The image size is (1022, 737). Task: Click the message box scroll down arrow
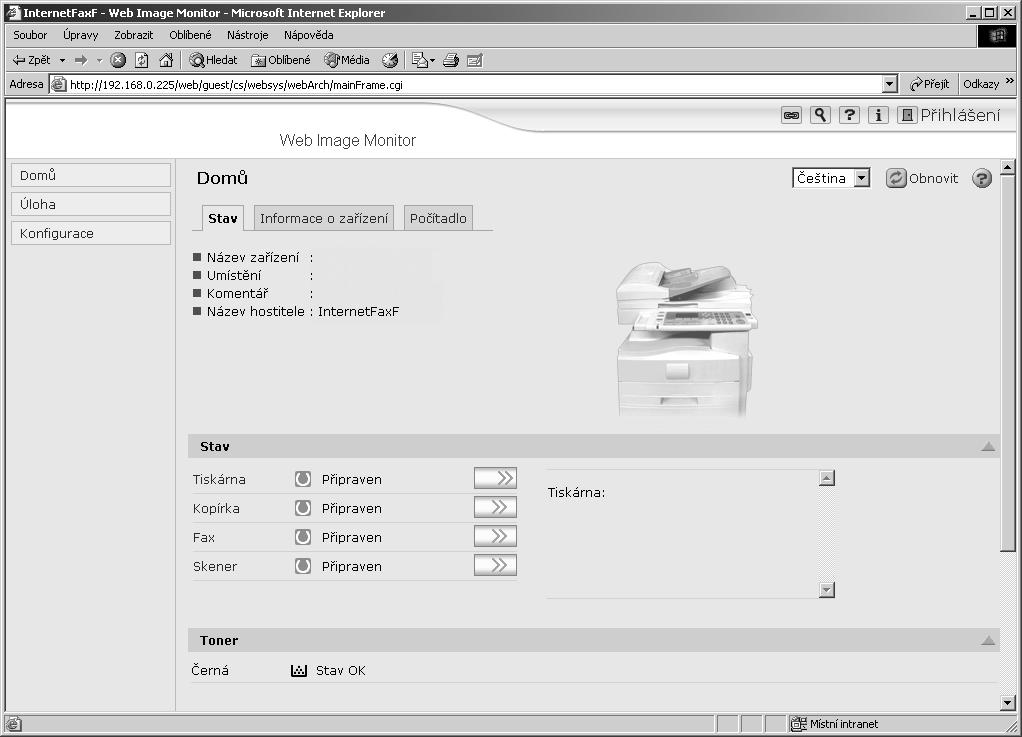[826, 590]
